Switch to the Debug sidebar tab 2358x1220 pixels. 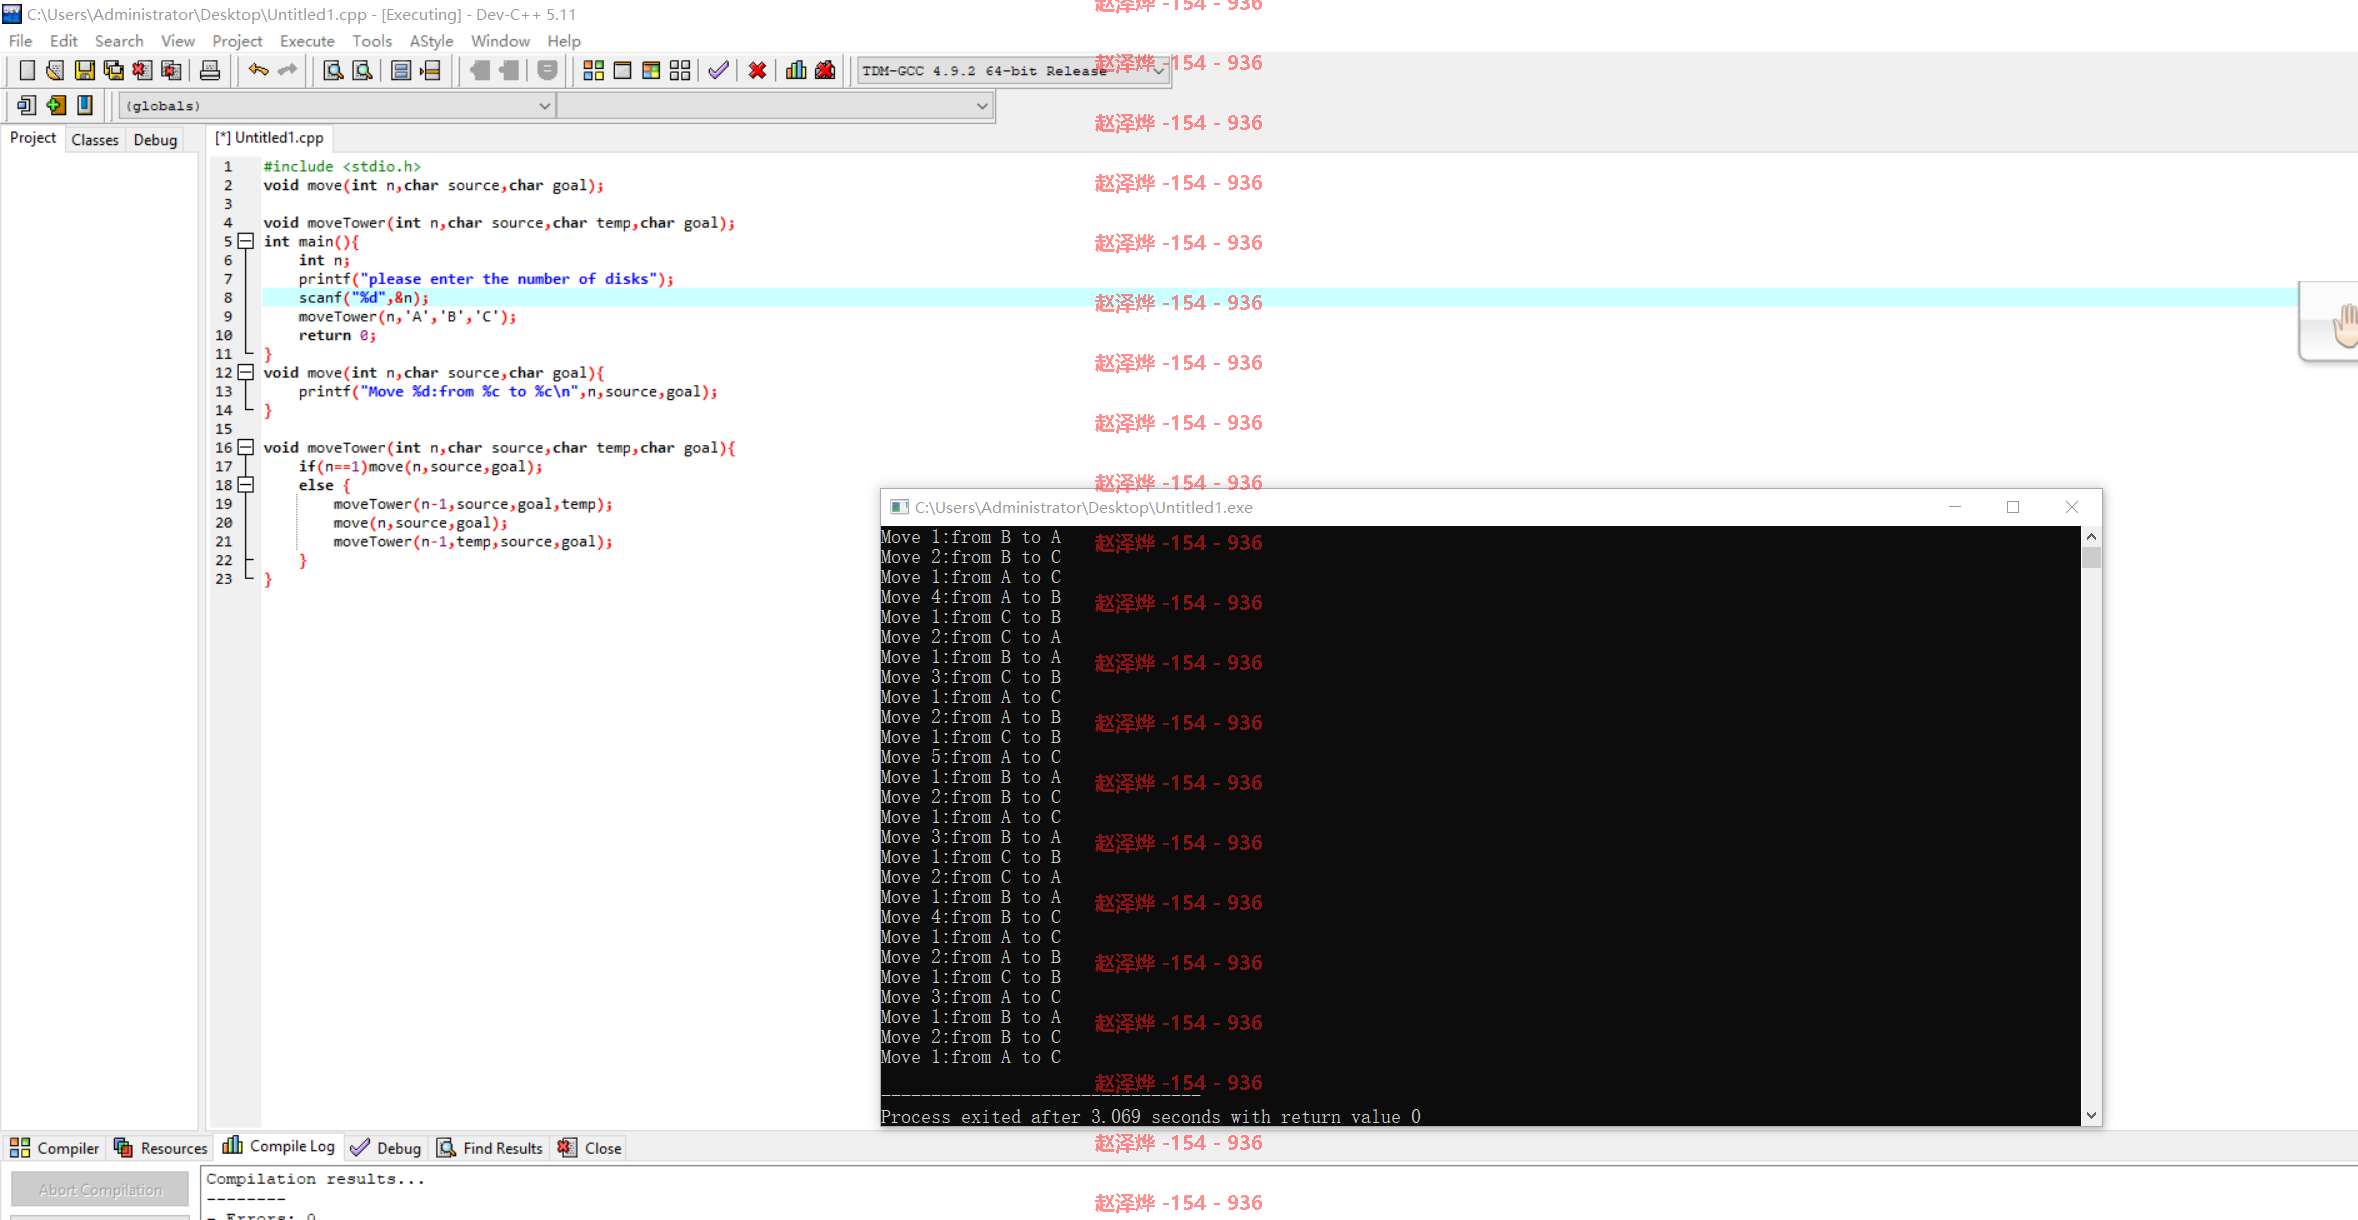(x=155, y=140)
